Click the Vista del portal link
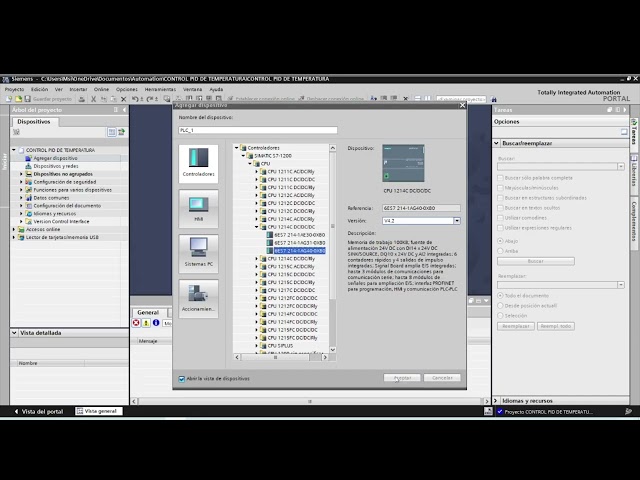This screenshot has height=480, width=640. click(x=41, y=411)
